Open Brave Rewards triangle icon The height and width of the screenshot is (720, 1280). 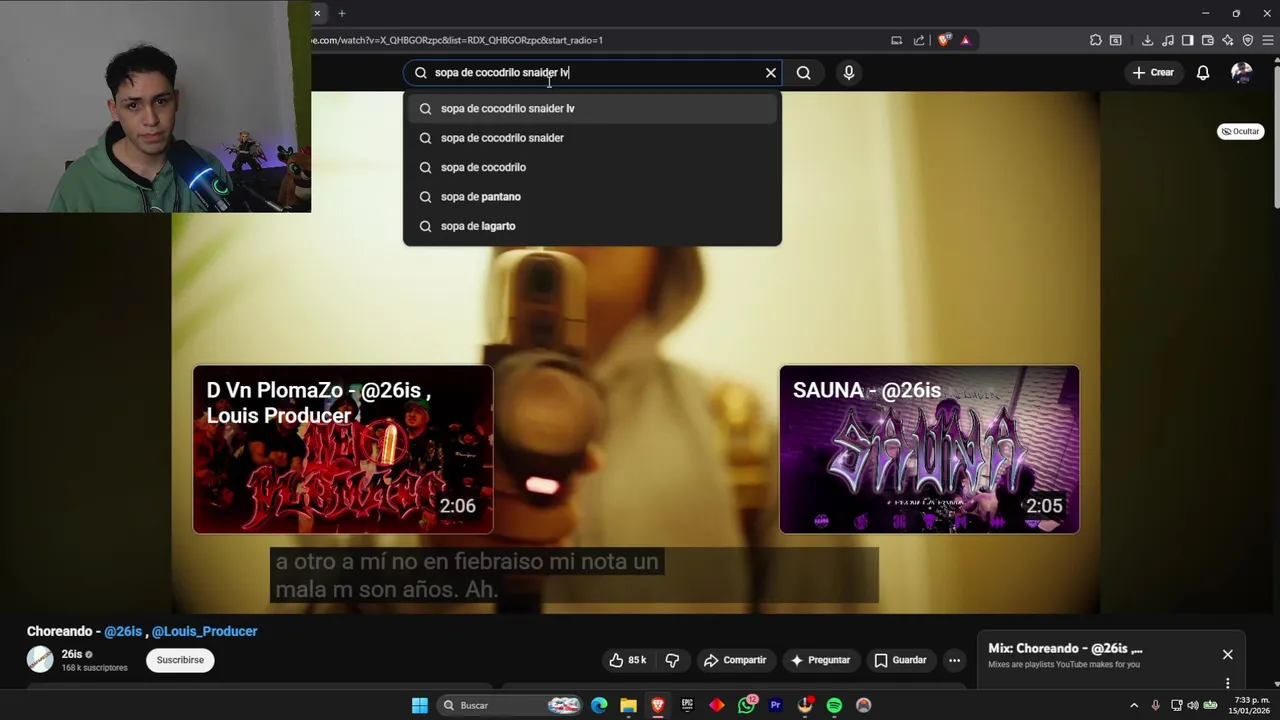(x=965, y=41)
